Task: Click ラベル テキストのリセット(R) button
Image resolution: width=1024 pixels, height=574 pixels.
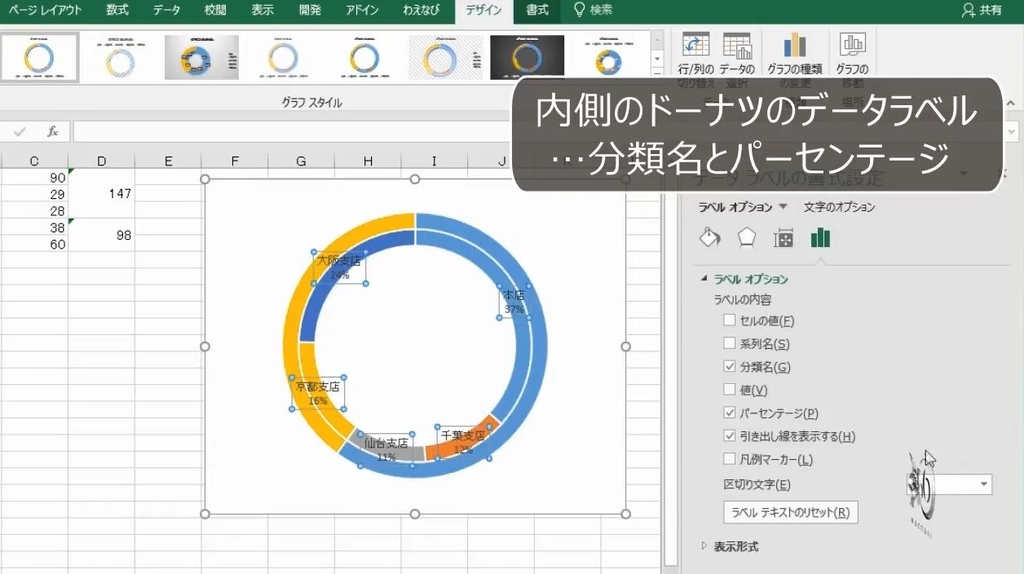Action: 790,513
